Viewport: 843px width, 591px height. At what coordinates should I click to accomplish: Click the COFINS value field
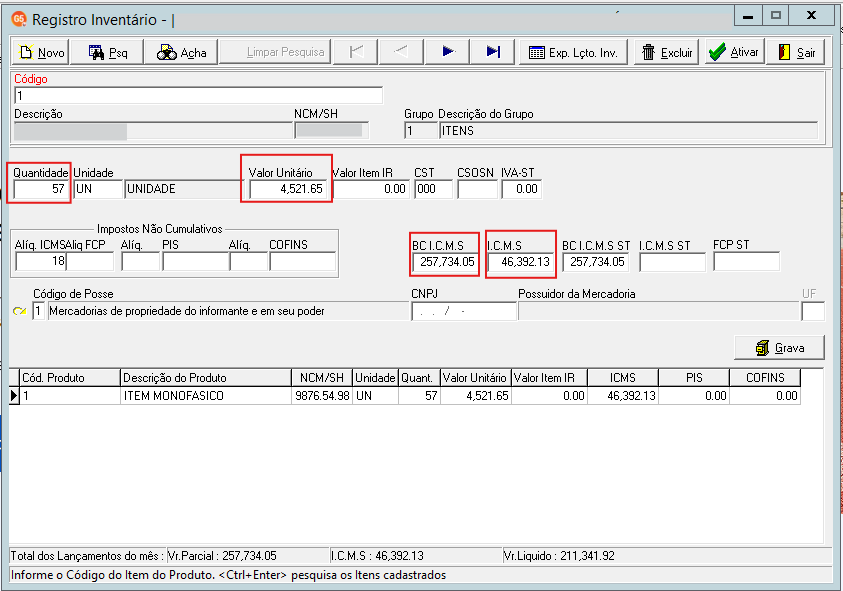point(303,261)
